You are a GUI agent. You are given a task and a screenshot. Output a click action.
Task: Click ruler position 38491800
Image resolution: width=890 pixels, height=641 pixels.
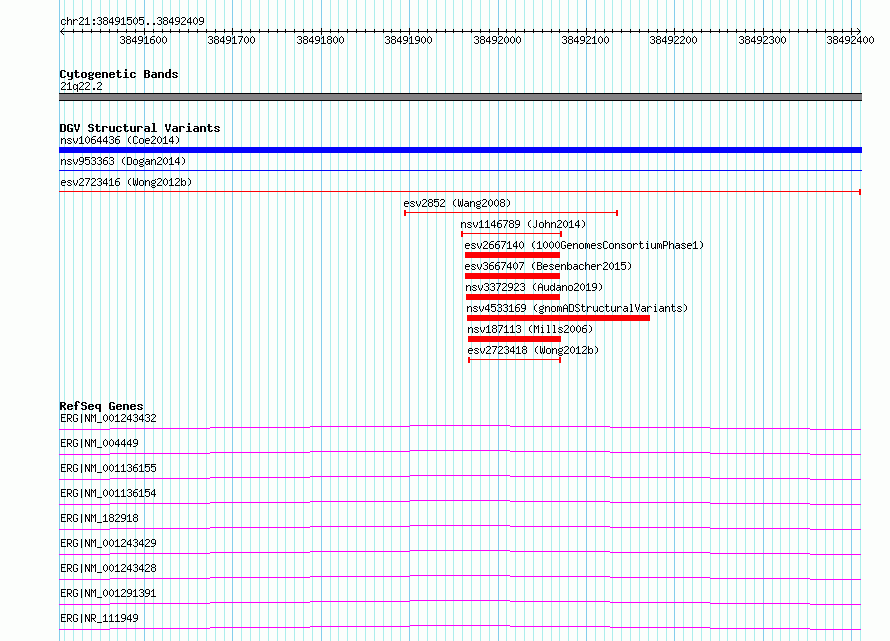[x=320, y=40]
